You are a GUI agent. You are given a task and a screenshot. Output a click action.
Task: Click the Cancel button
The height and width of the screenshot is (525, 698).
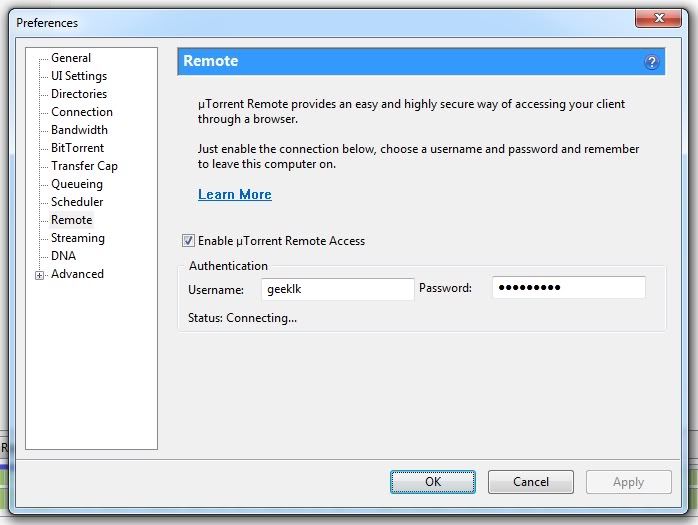coord(531,482)
